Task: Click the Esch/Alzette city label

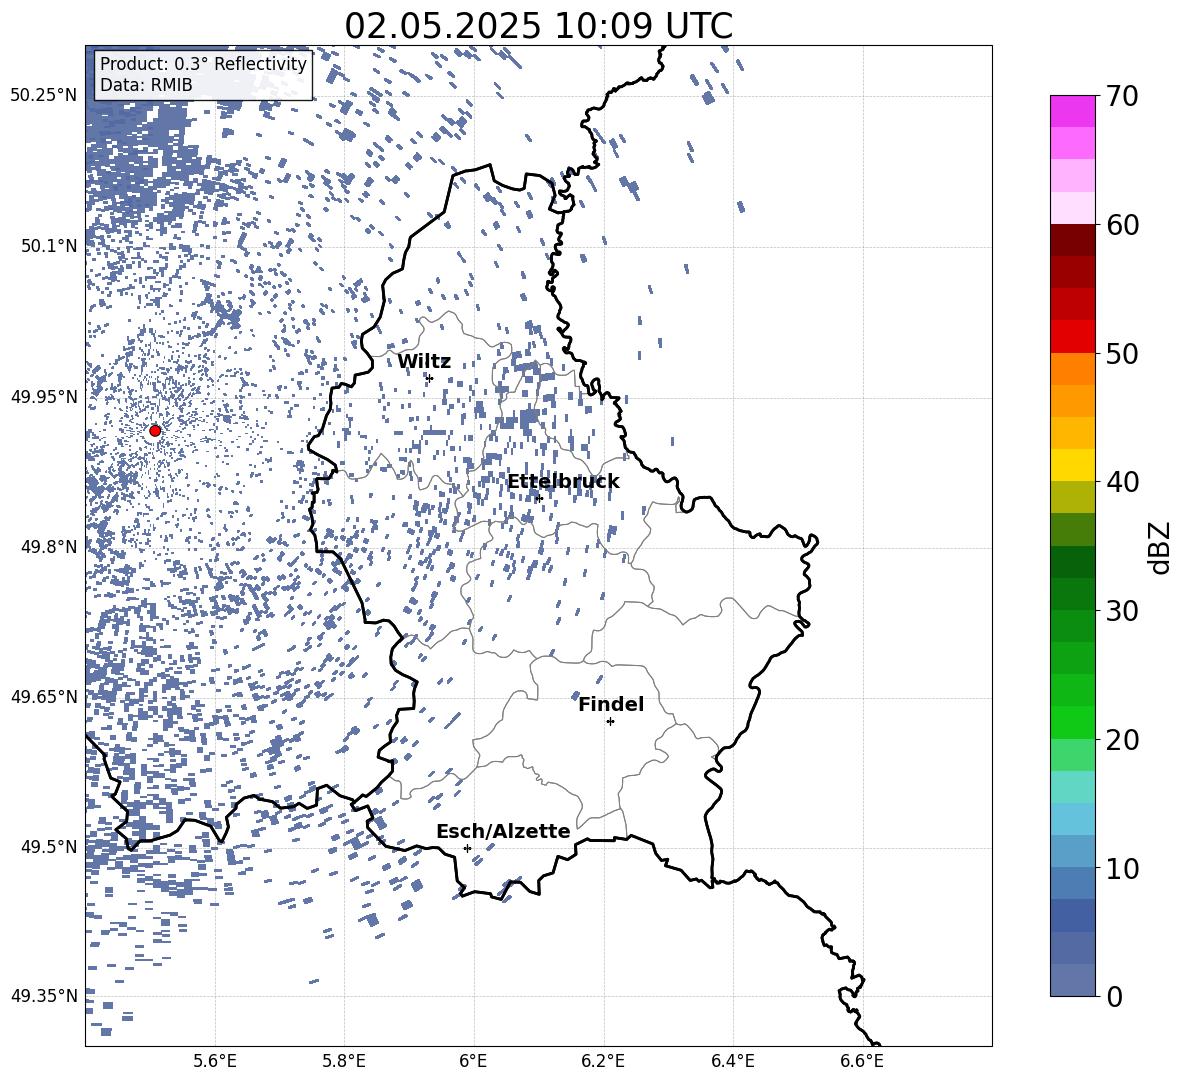Action: click(503, 831)
